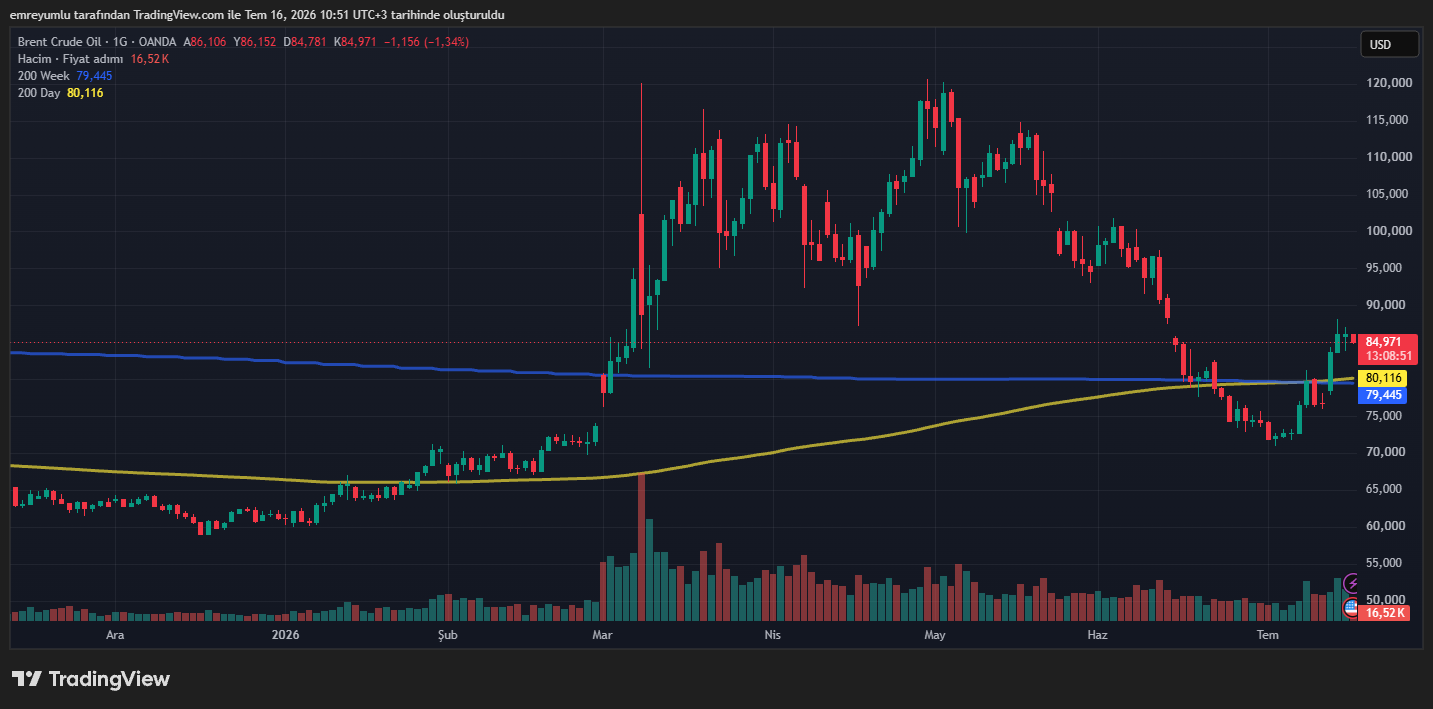Click the Haz month label on time axis
1433x709 pixels.
[x=1097, y=635]
